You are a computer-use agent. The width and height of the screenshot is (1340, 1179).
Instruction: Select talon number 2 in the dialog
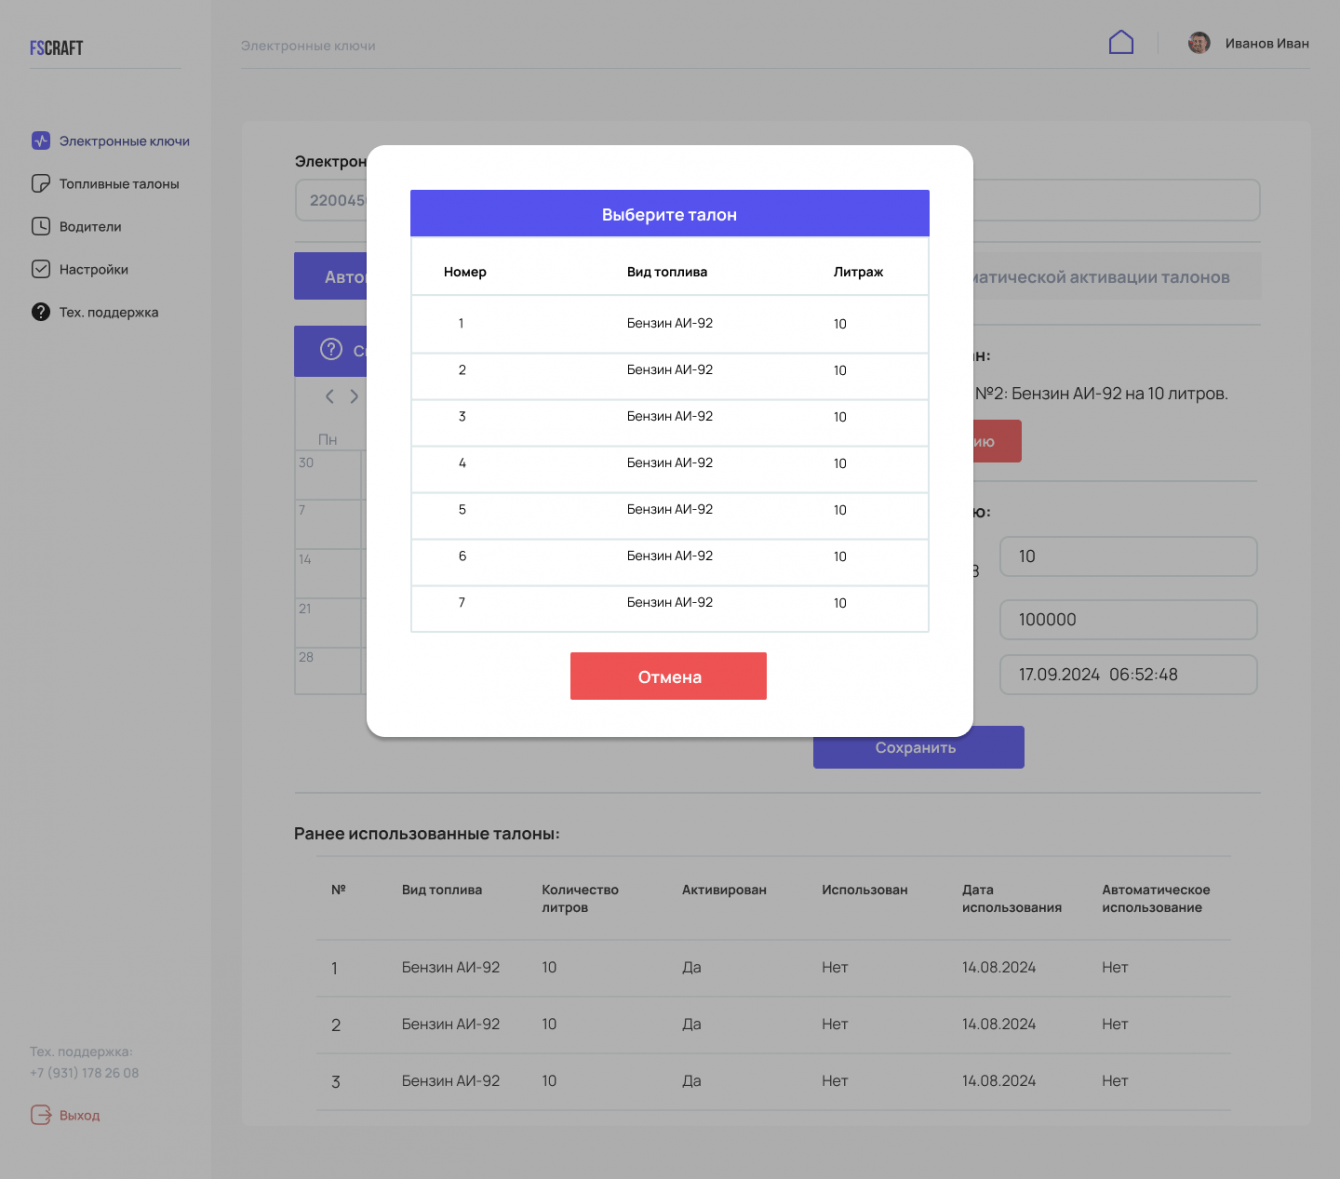click(x=669, y=376)
